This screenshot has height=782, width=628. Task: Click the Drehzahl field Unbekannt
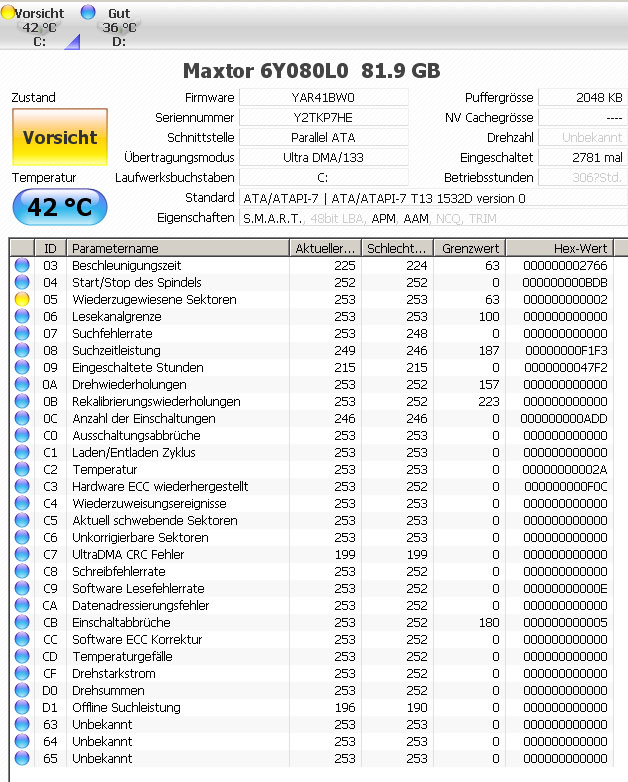coord(583,137)
